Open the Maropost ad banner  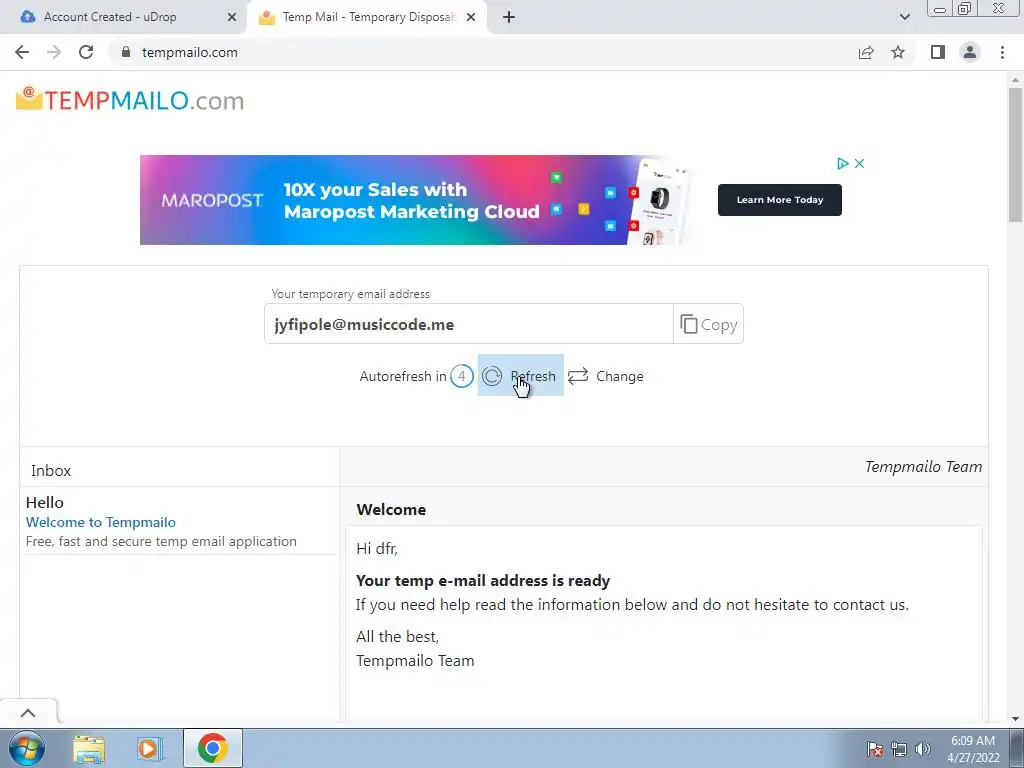(x=415, y=200)
